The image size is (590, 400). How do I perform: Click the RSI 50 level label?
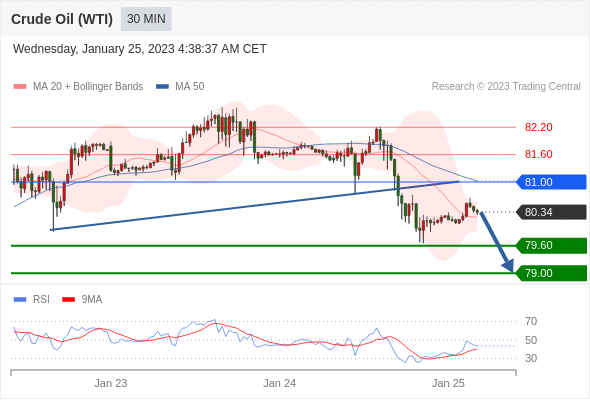coord(531,340)
